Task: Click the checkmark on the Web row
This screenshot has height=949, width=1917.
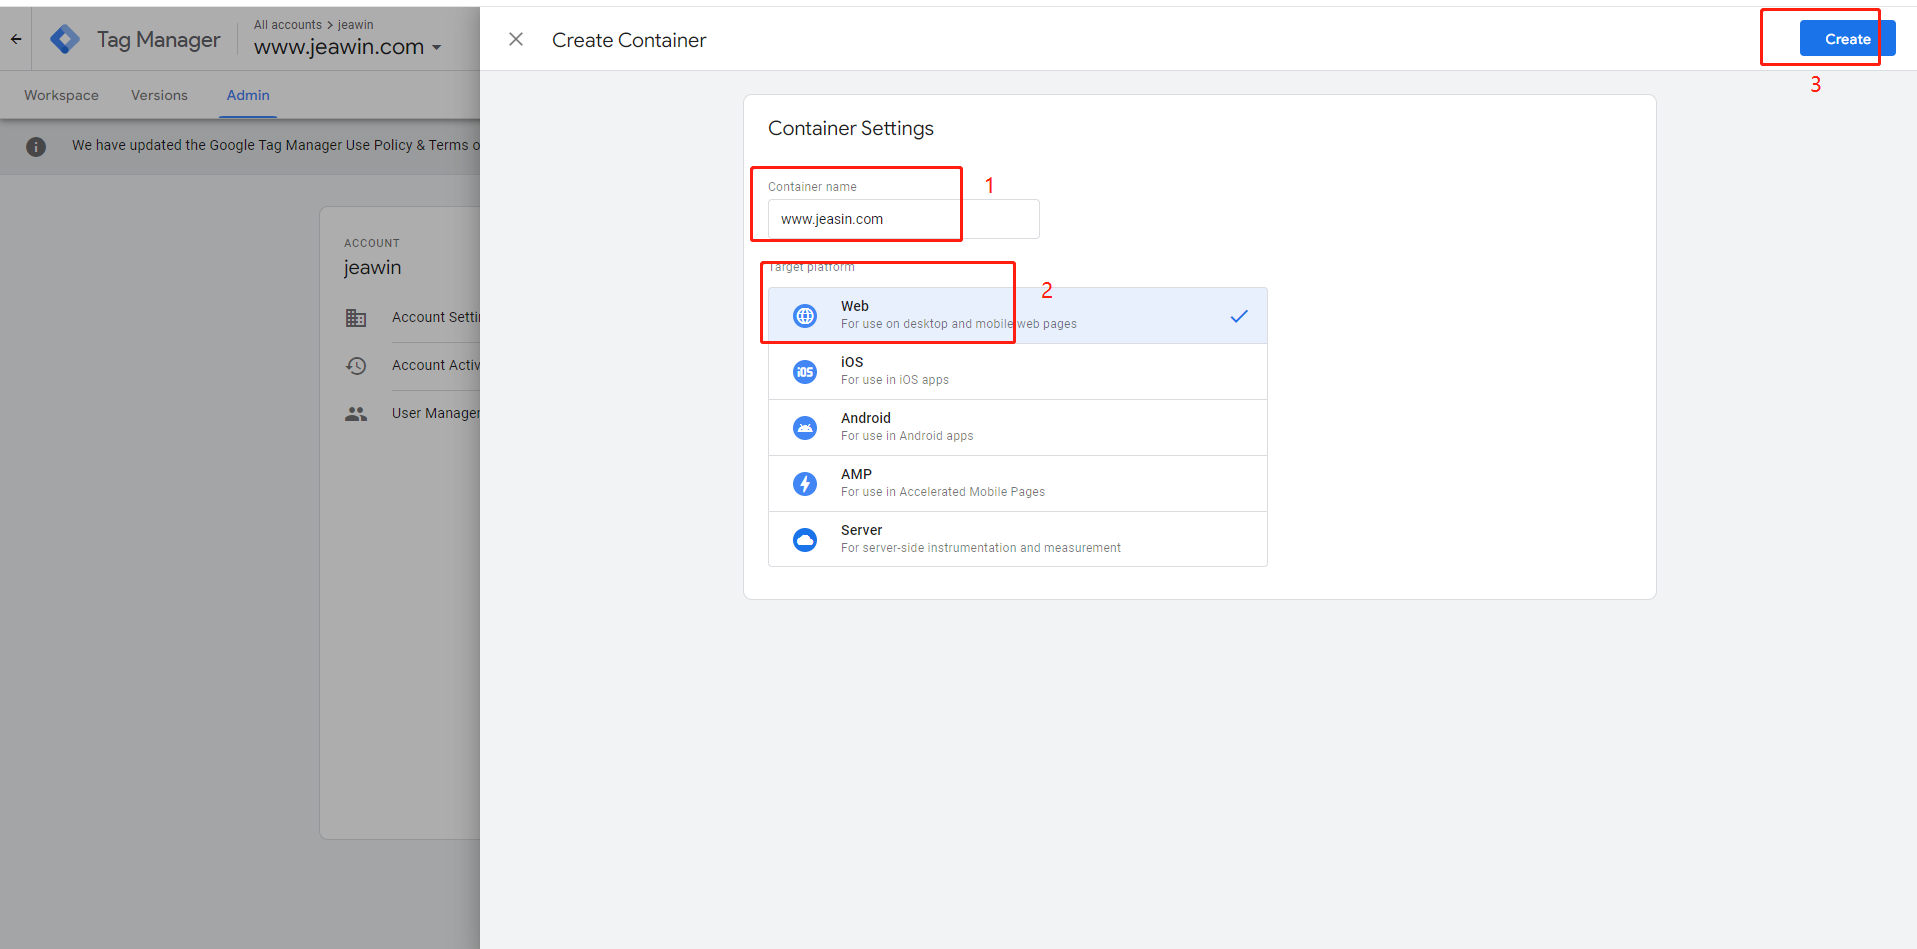Action: pos(1239,316)
